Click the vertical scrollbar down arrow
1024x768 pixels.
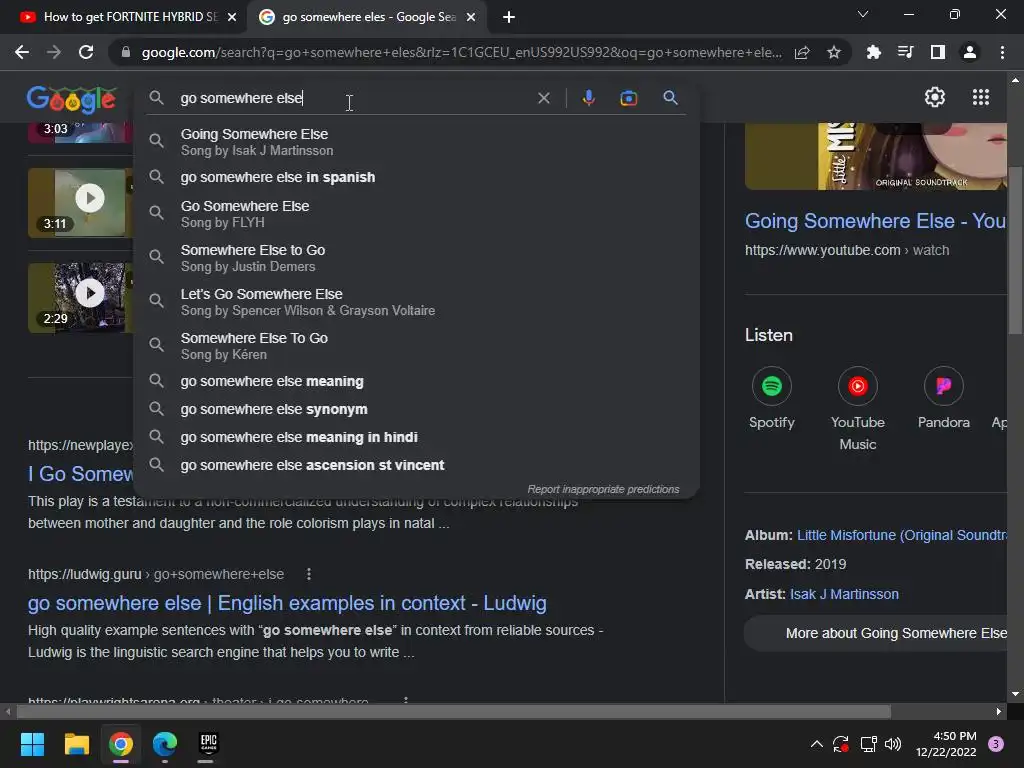(x=1015, y=694)
